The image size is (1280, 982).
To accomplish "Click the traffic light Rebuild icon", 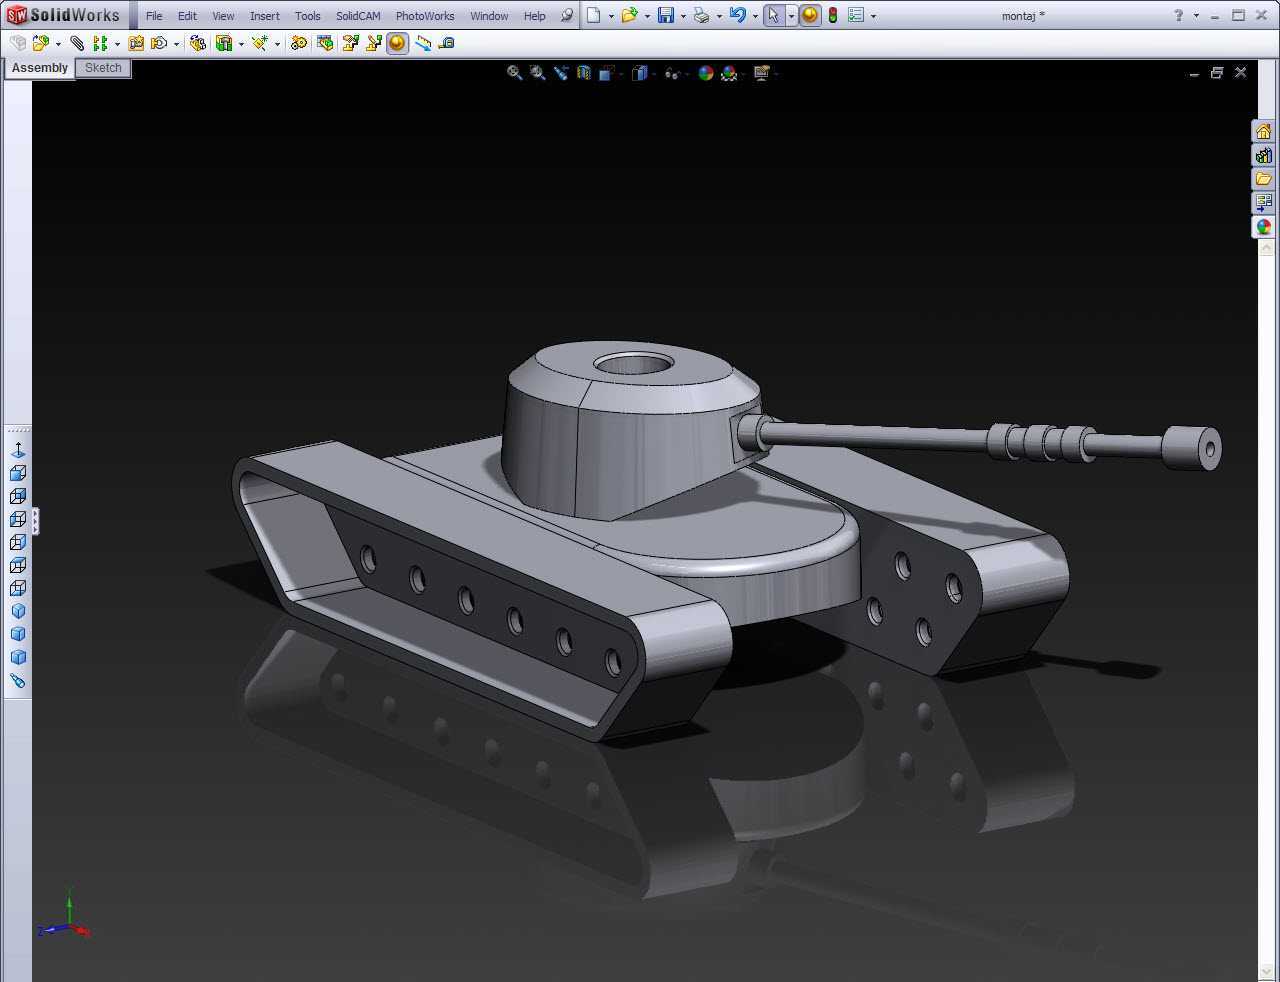I will click(832, 15).
